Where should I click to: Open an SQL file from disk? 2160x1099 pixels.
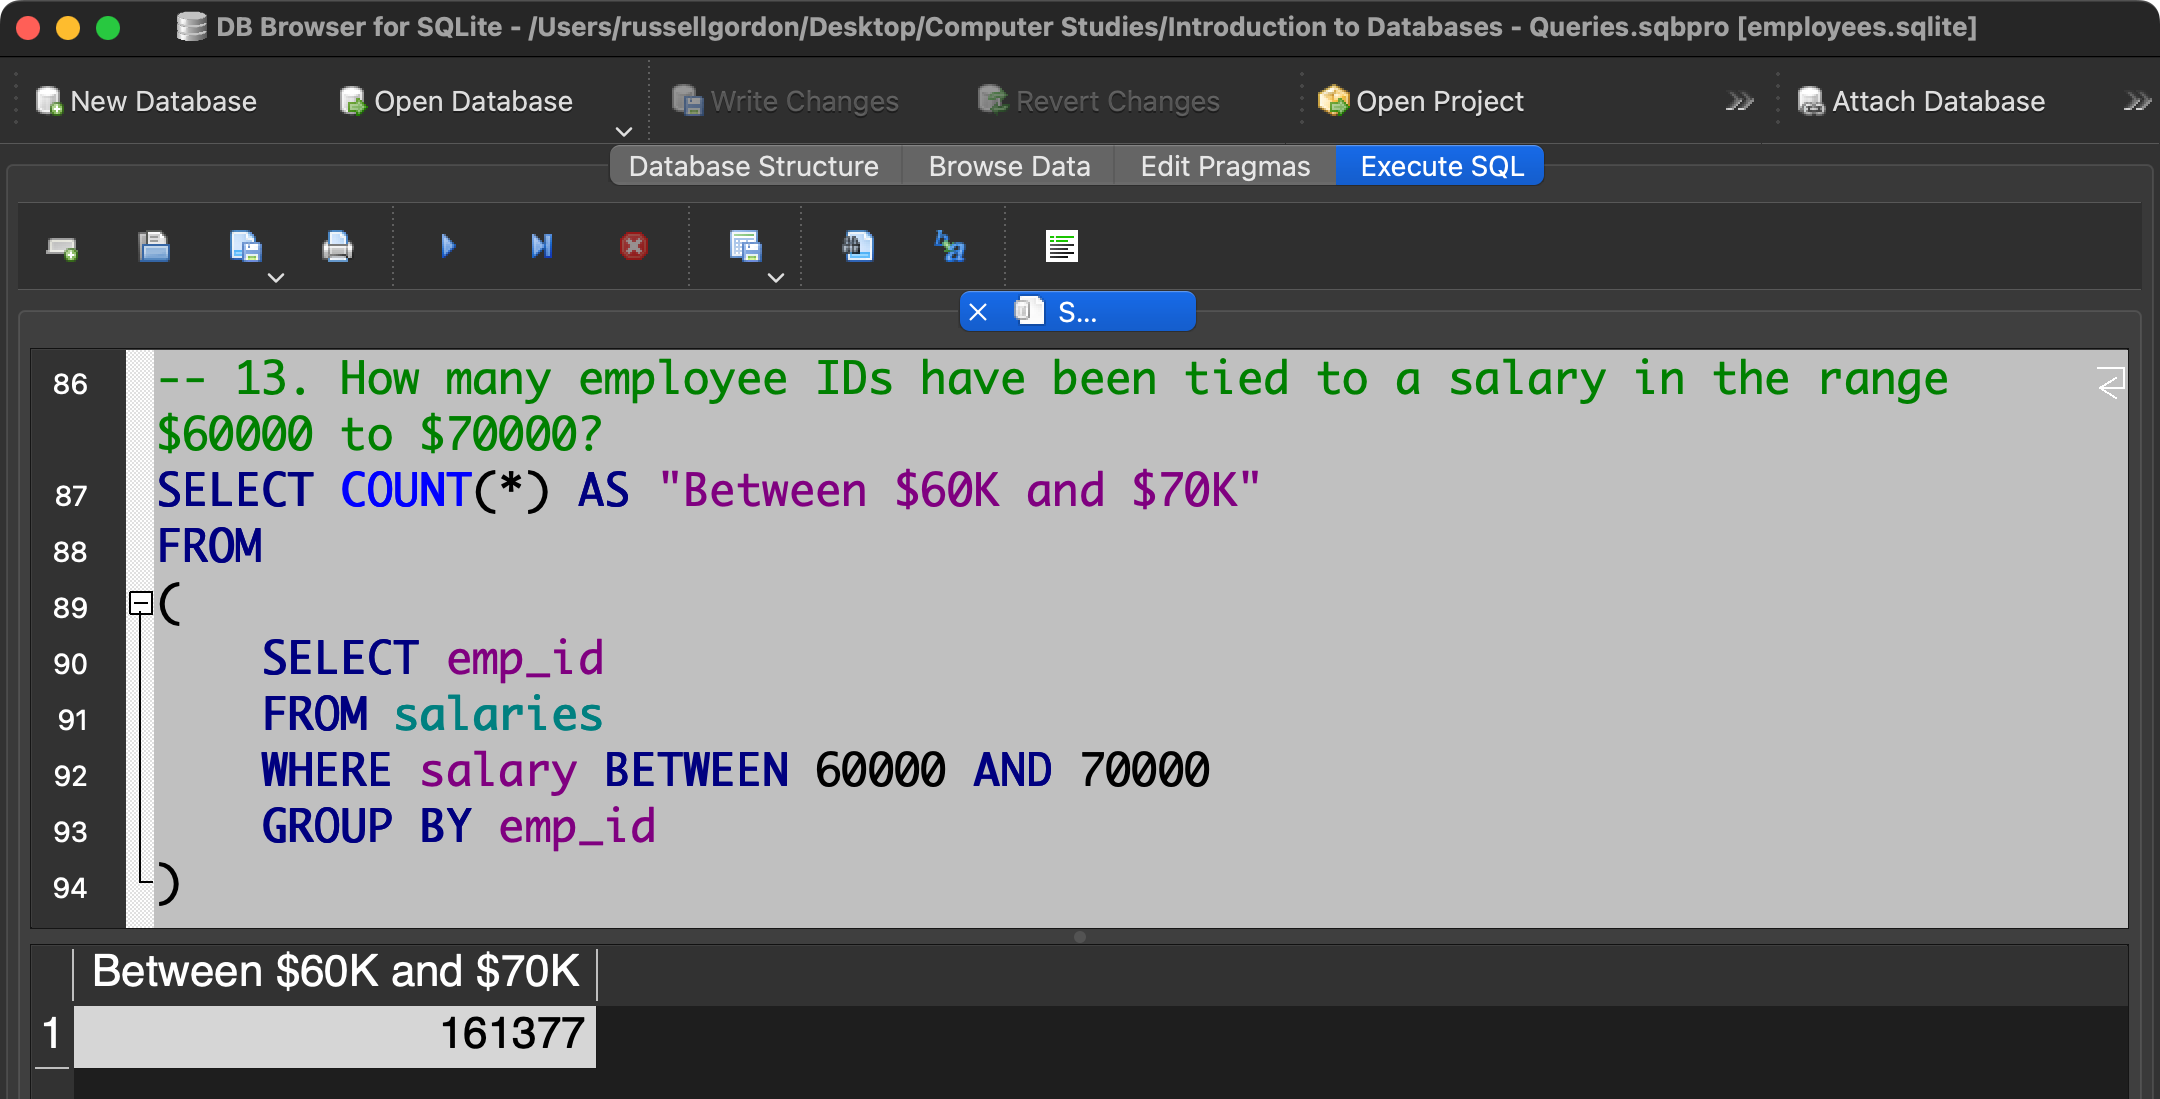click(153, 247)
